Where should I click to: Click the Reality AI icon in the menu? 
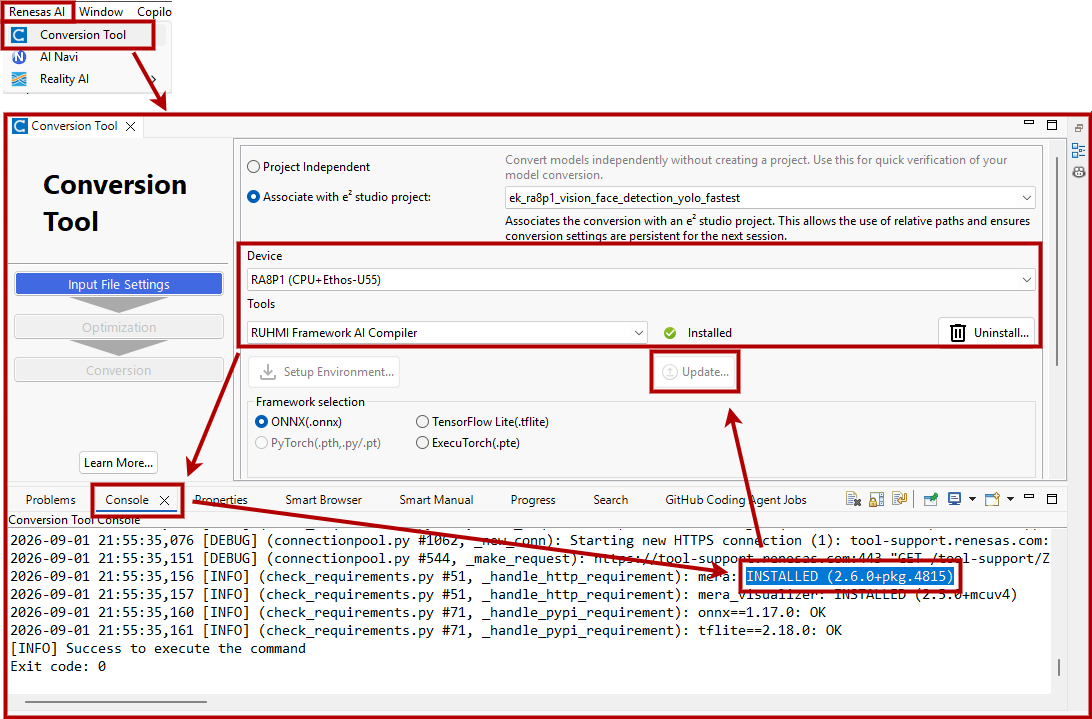tap(20, 79)
